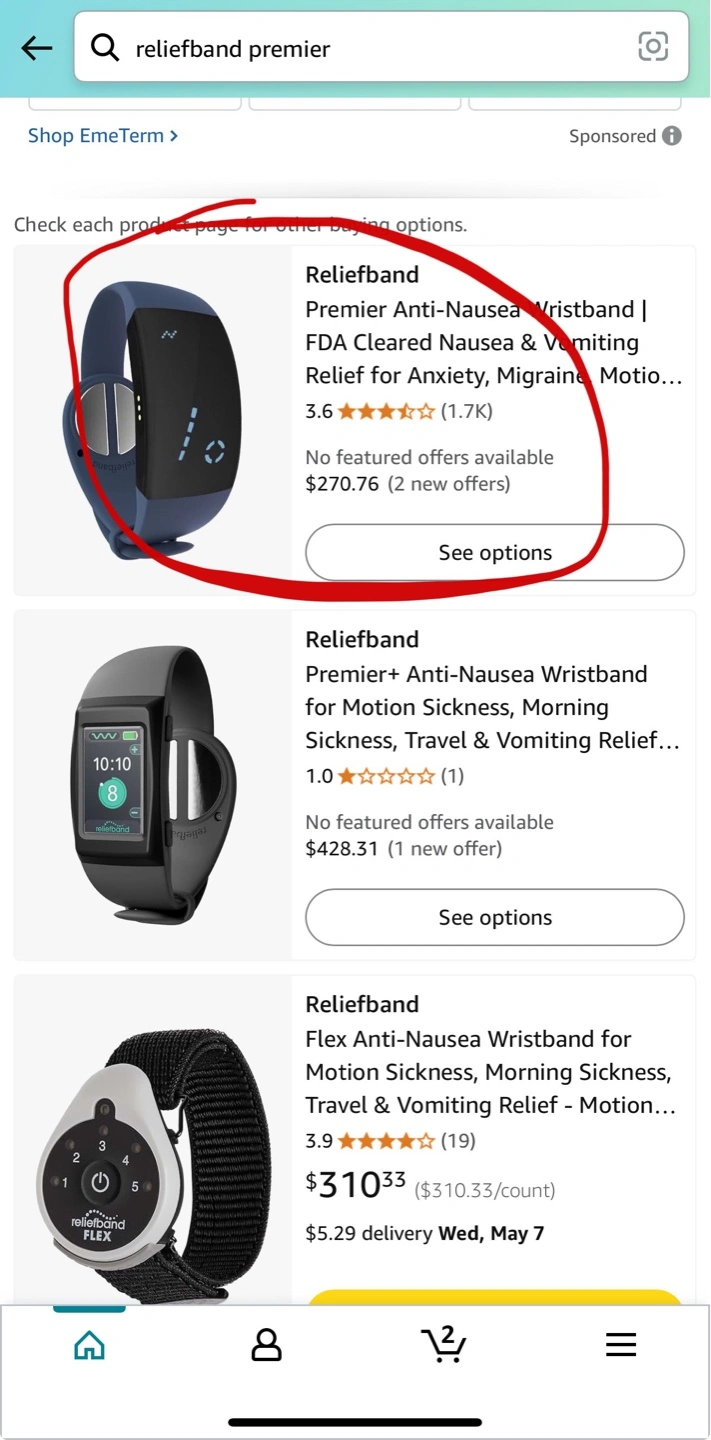Viewport: 711px width, 1440px height.
Task: Click the 'reliefband premier' search field
Action: (381, 47)
